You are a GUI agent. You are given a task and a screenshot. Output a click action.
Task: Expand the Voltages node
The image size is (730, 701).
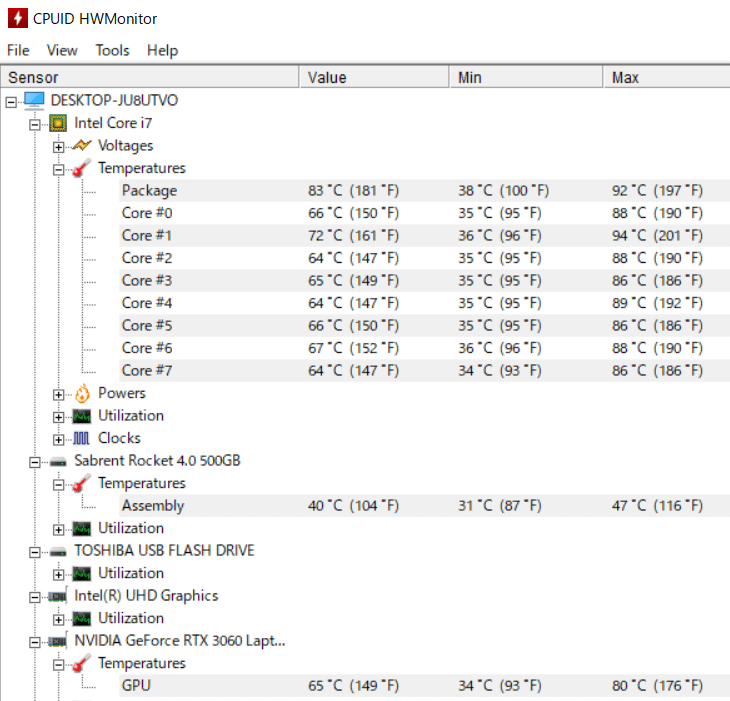tap(58, 147)
